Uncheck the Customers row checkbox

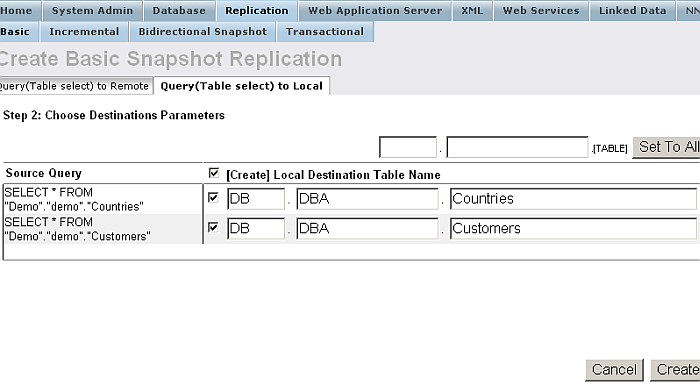(213, 227)
